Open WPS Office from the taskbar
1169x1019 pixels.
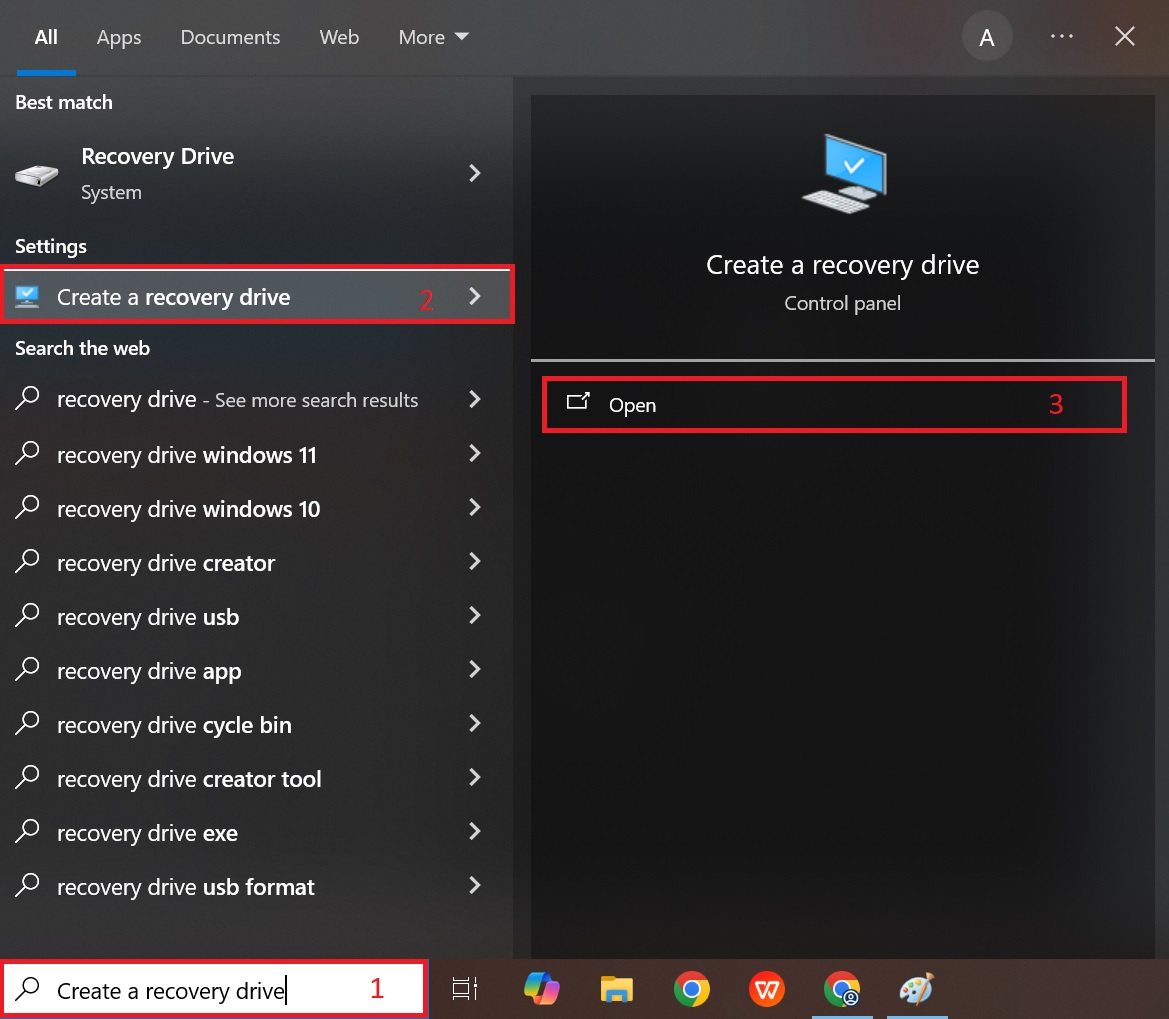click(x=766, y=990)
